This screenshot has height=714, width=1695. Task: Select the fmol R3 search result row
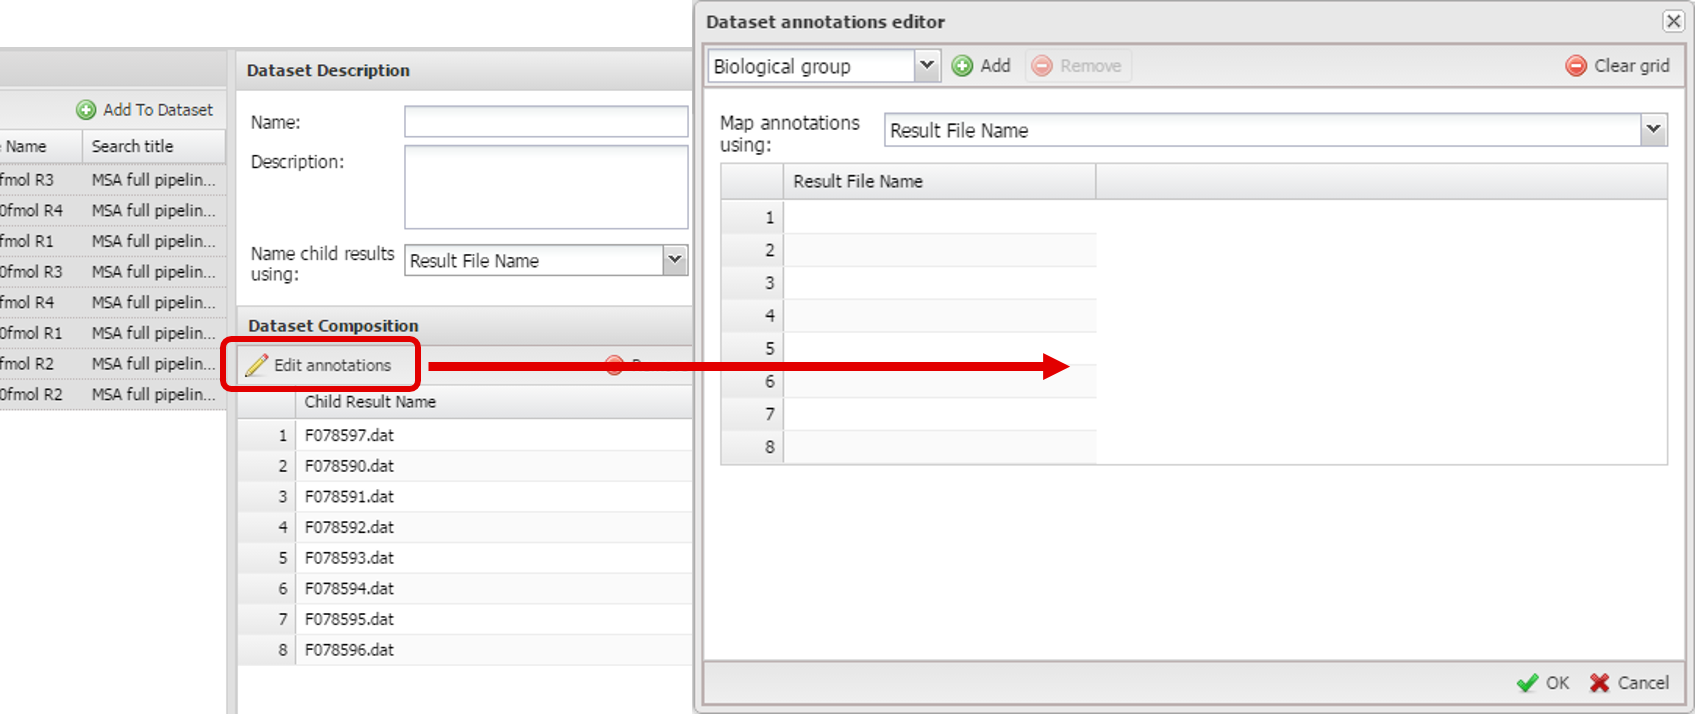click(113, 180)
